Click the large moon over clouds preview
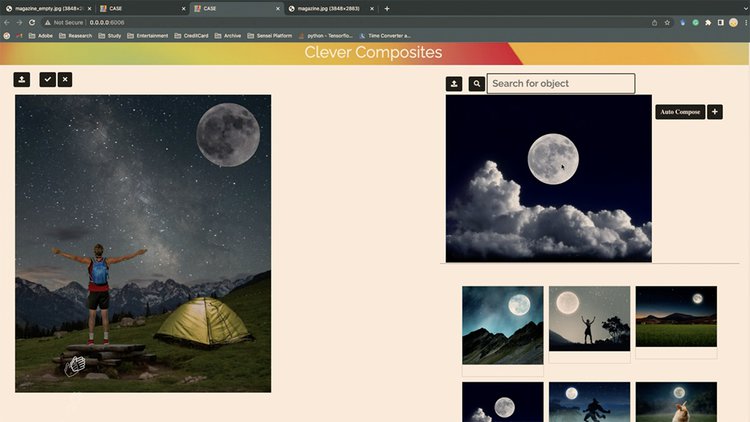Image resolution: width=750 pixels, height=422 pixels. point(548,179)
